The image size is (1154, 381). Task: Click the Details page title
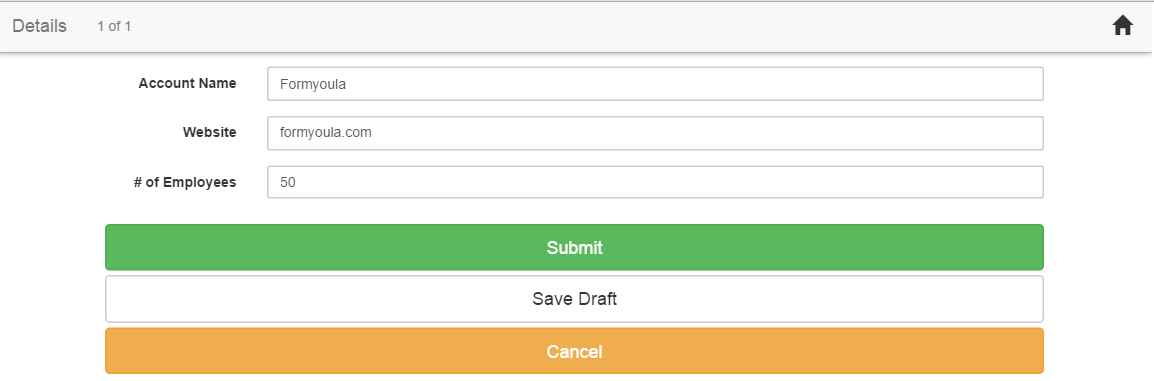[40, 26]
